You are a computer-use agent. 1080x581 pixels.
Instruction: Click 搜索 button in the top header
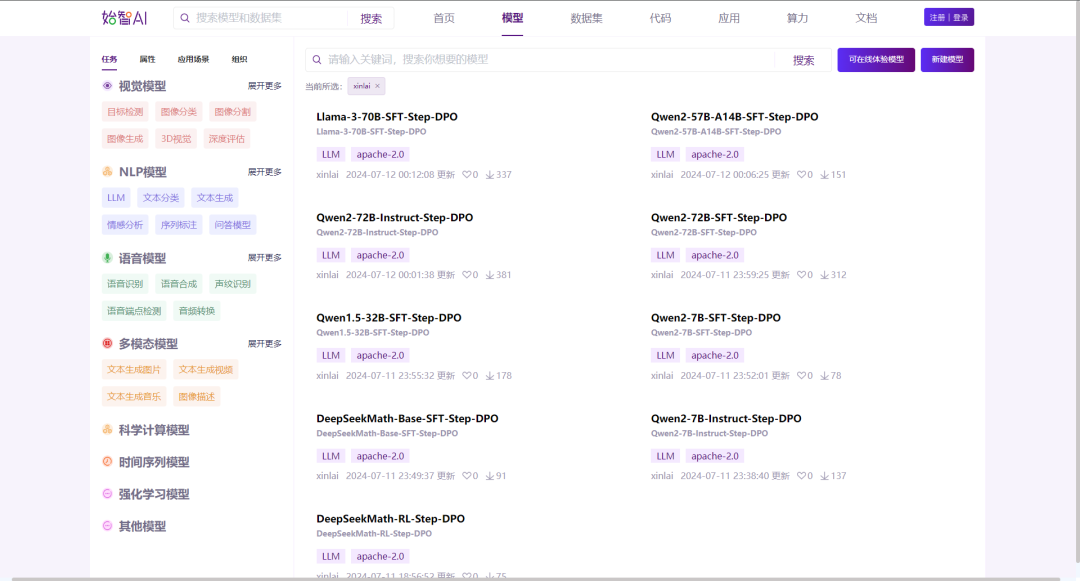(x=371, y=19)
